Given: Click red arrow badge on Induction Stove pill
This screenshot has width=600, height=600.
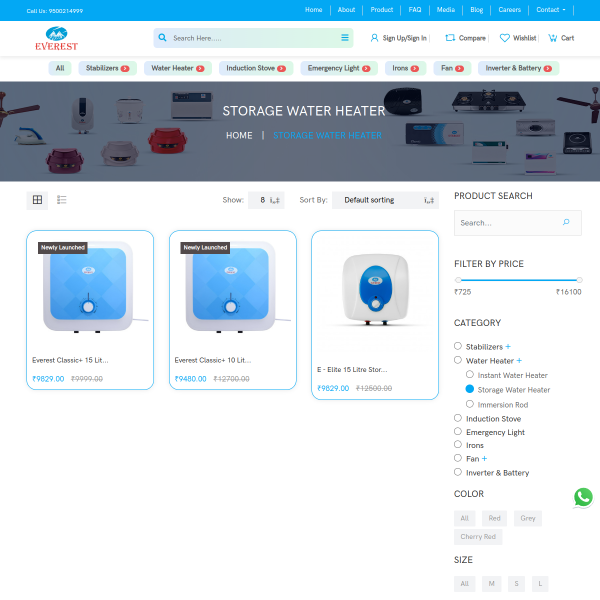Looking at the screenshot, I should click(282, 68).
